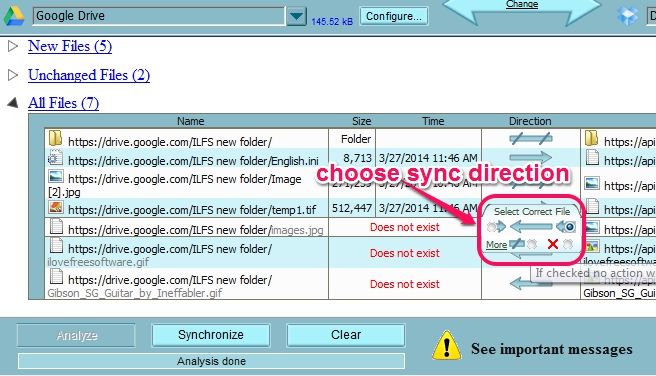Select the copy-right radio button in popup
The width and height of the screenshot is (656, 376).
[x=492, y=227]
